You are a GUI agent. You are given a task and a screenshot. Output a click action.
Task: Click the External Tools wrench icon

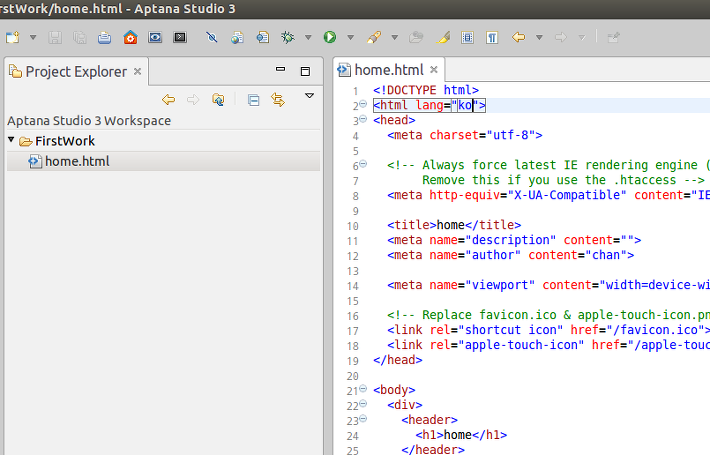point(374,37)
